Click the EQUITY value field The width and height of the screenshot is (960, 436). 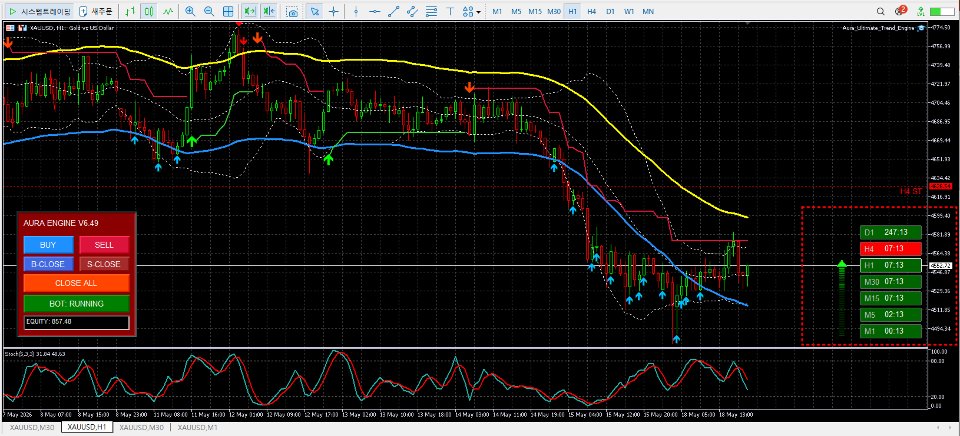pos(77,321)
